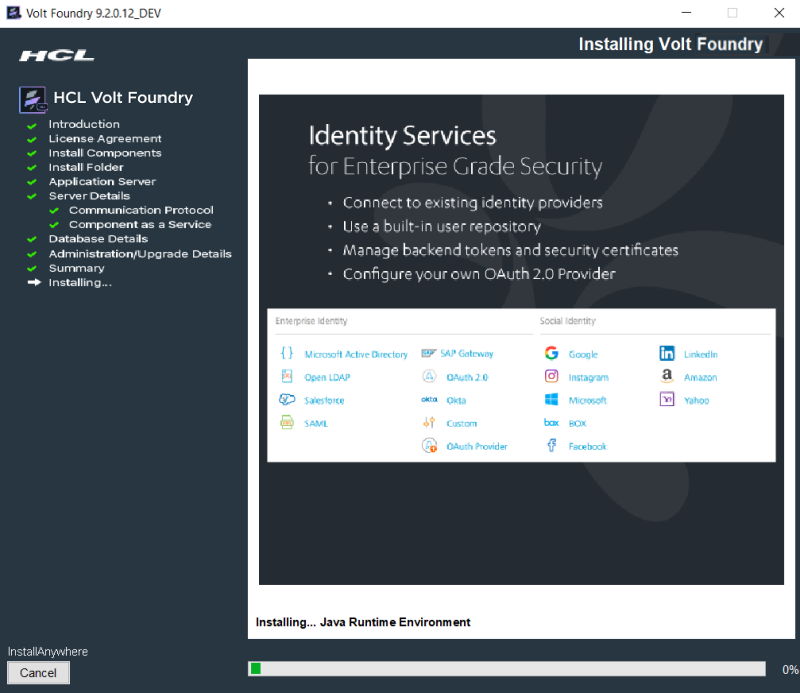Select the Communication Protocol sub-step
The width and height of the screenshot is (800, 693).
coord(140,210)
